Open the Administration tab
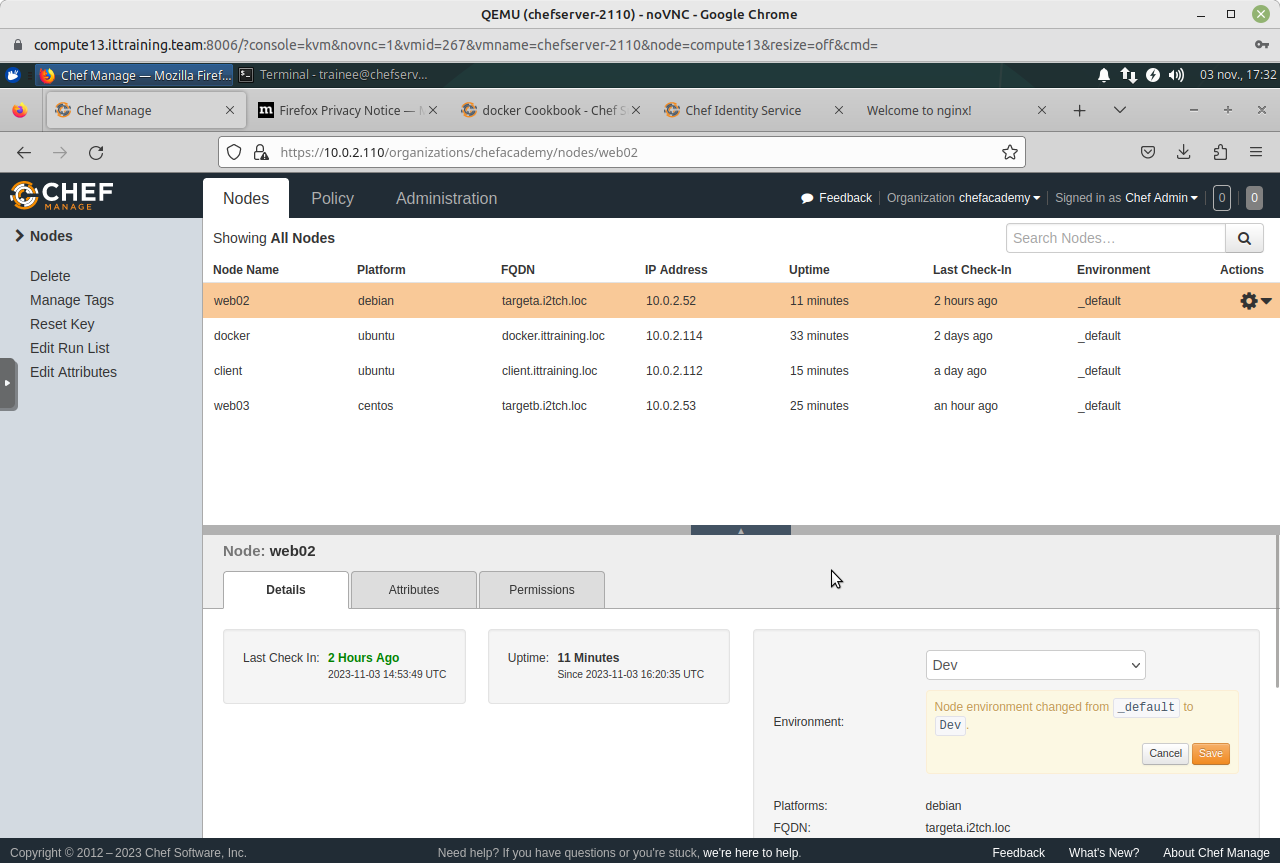 [x=446, y=198]
